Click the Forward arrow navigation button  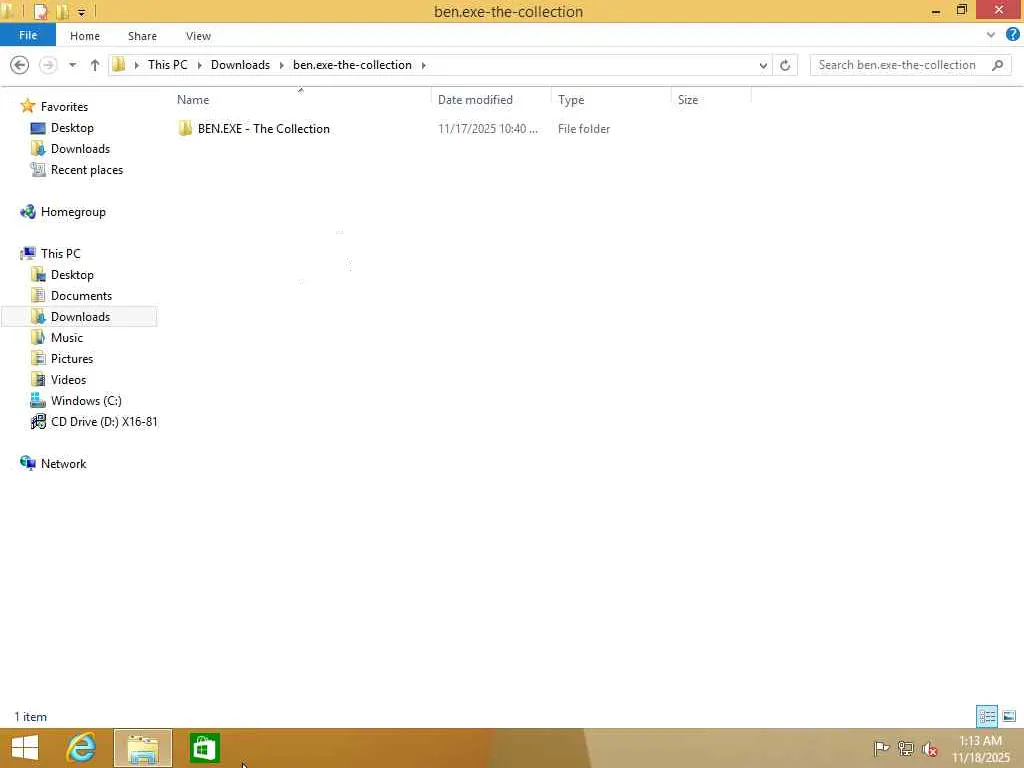[48, 65]
